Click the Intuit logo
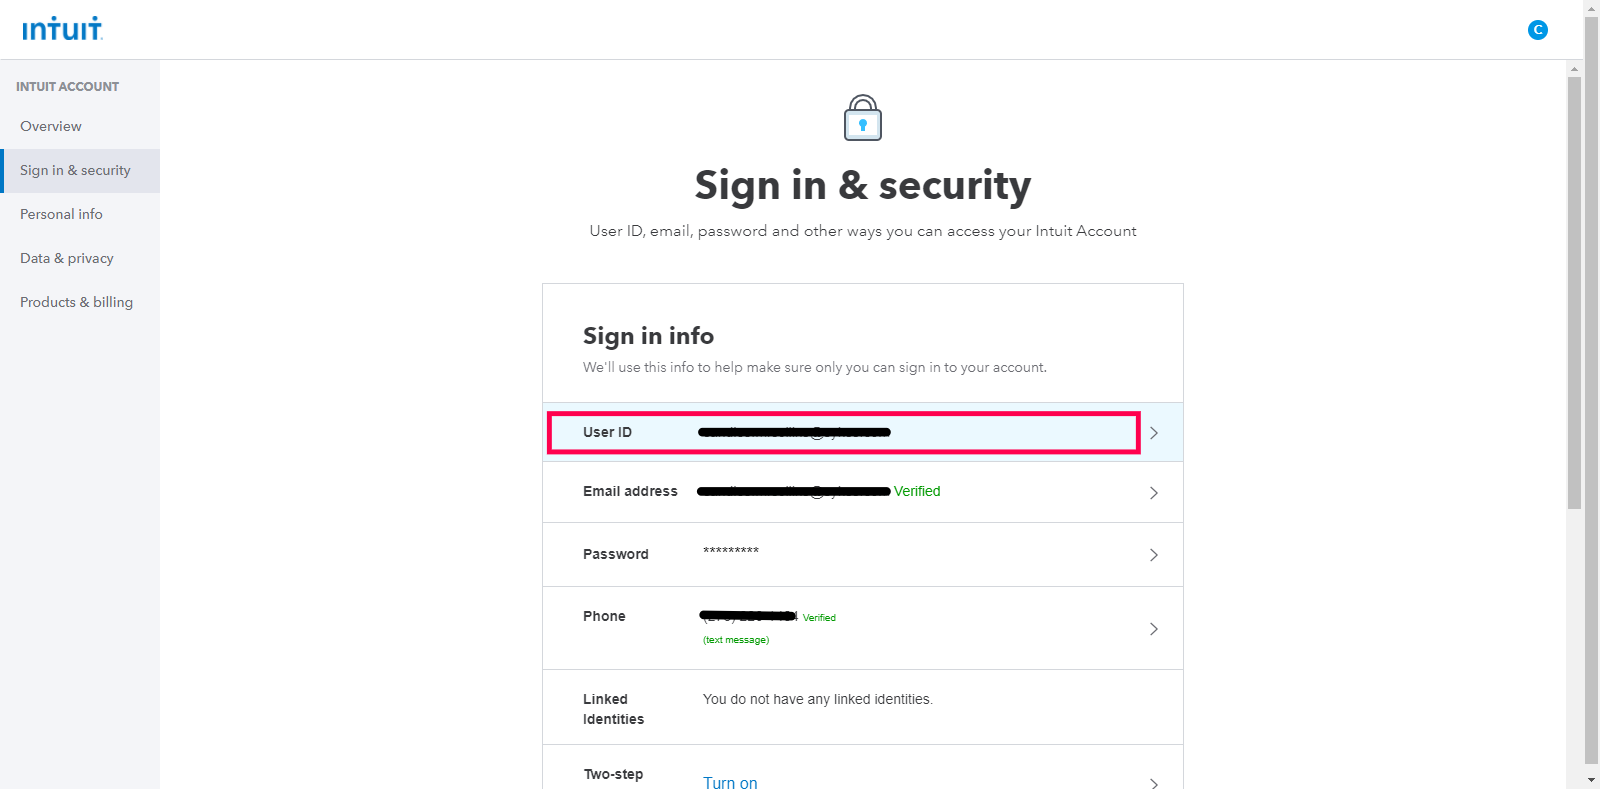Image resolution: width=1600 pixels, height=789 pixels. (x=62, y=29)
